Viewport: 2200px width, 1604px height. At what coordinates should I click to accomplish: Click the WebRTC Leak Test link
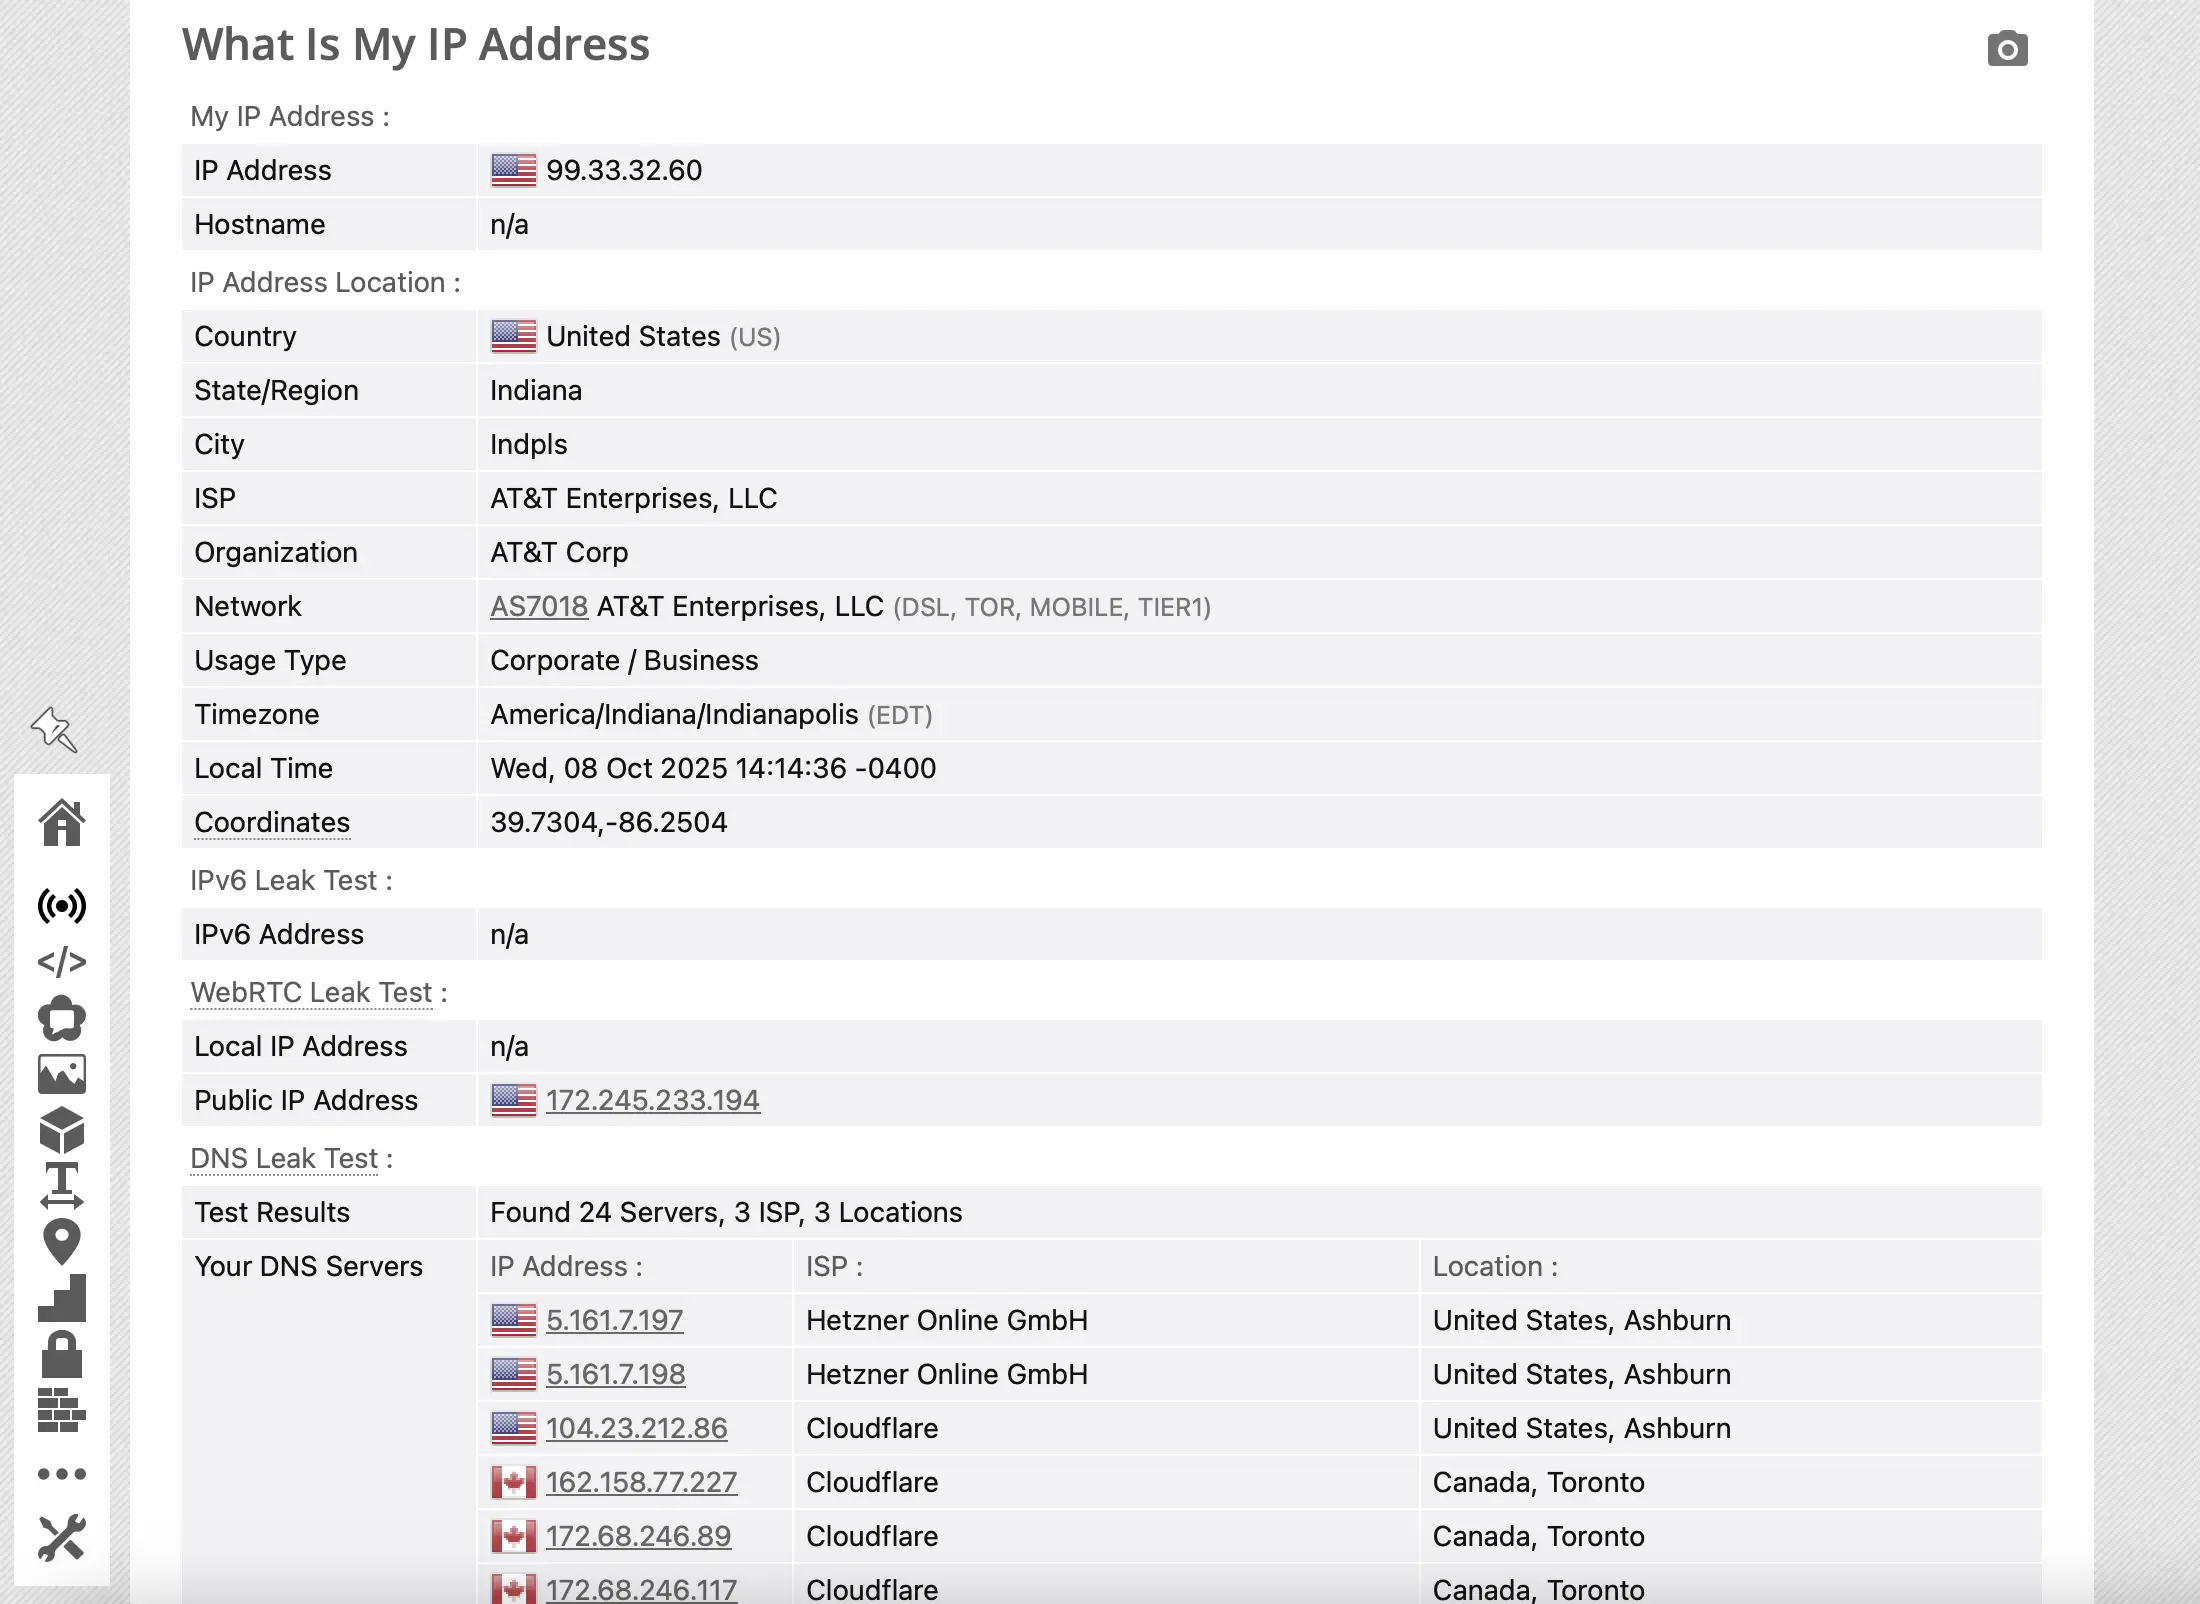point(310,992)
